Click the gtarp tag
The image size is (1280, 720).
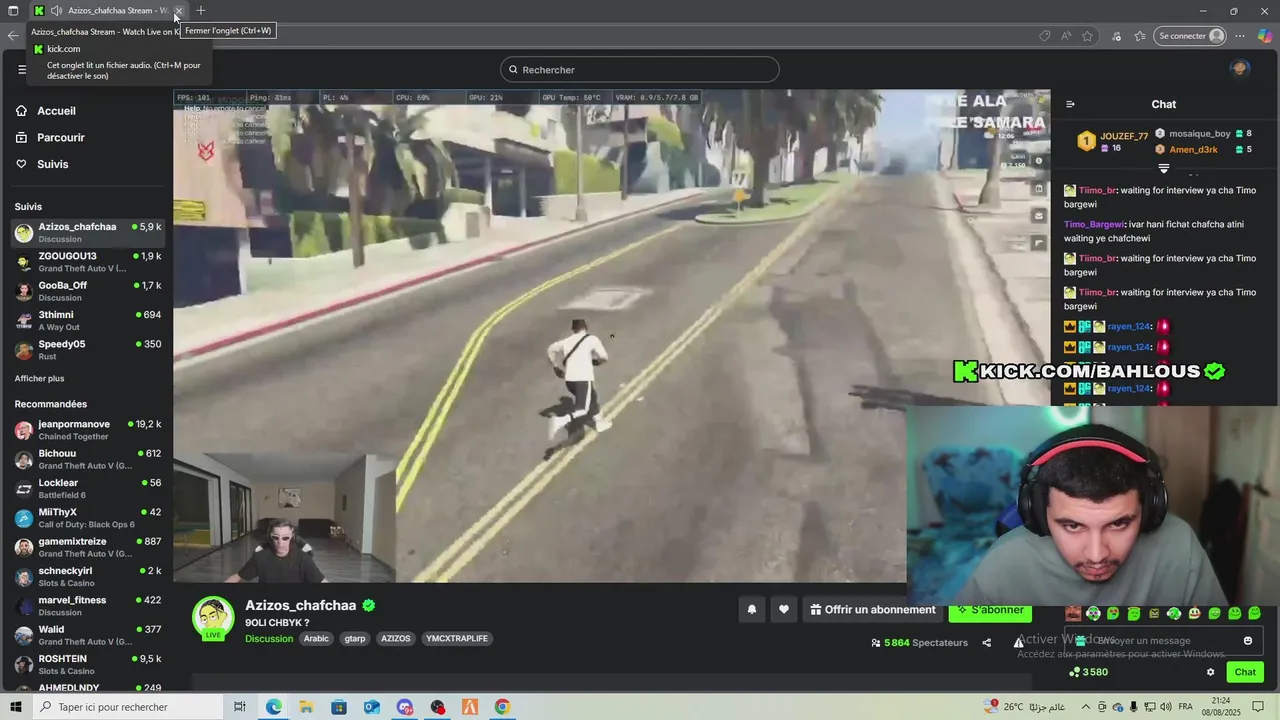pyautogui.click(x=355, y=638)
